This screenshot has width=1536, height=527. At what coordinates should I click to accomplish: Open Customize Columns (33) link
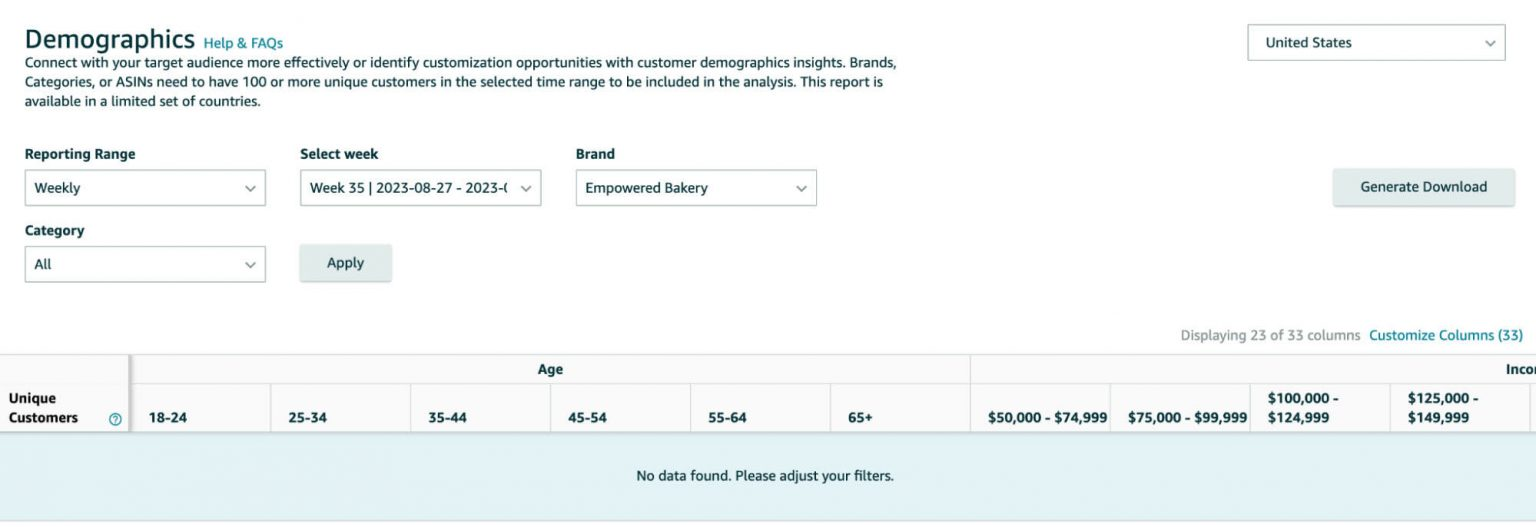[x=1446, y=335]
